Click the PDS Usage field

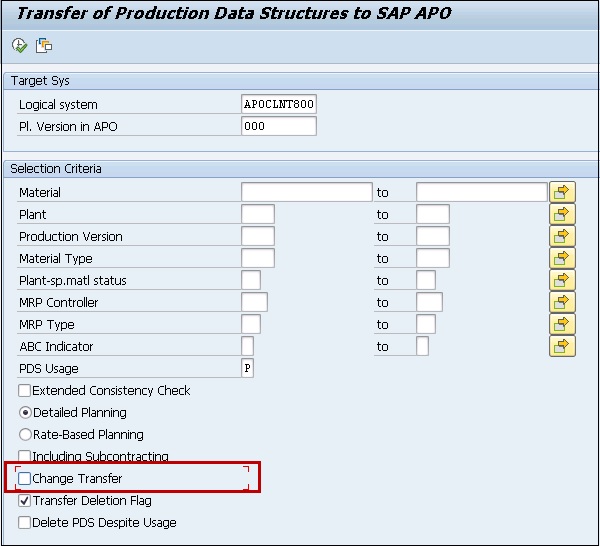click(247, 369)
